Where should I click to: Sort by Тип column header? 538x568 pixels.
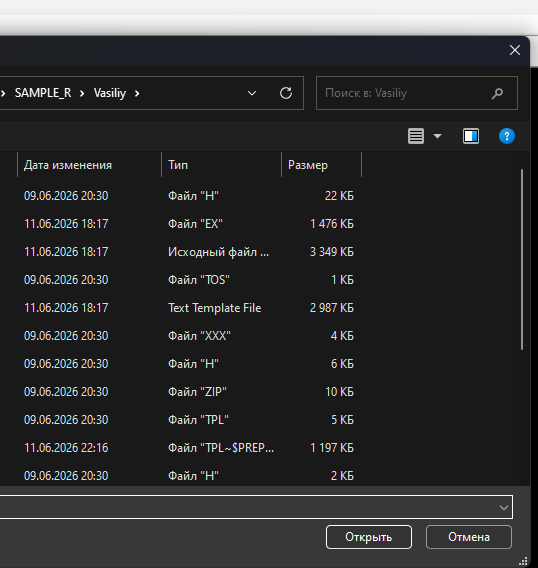point(221,165)
